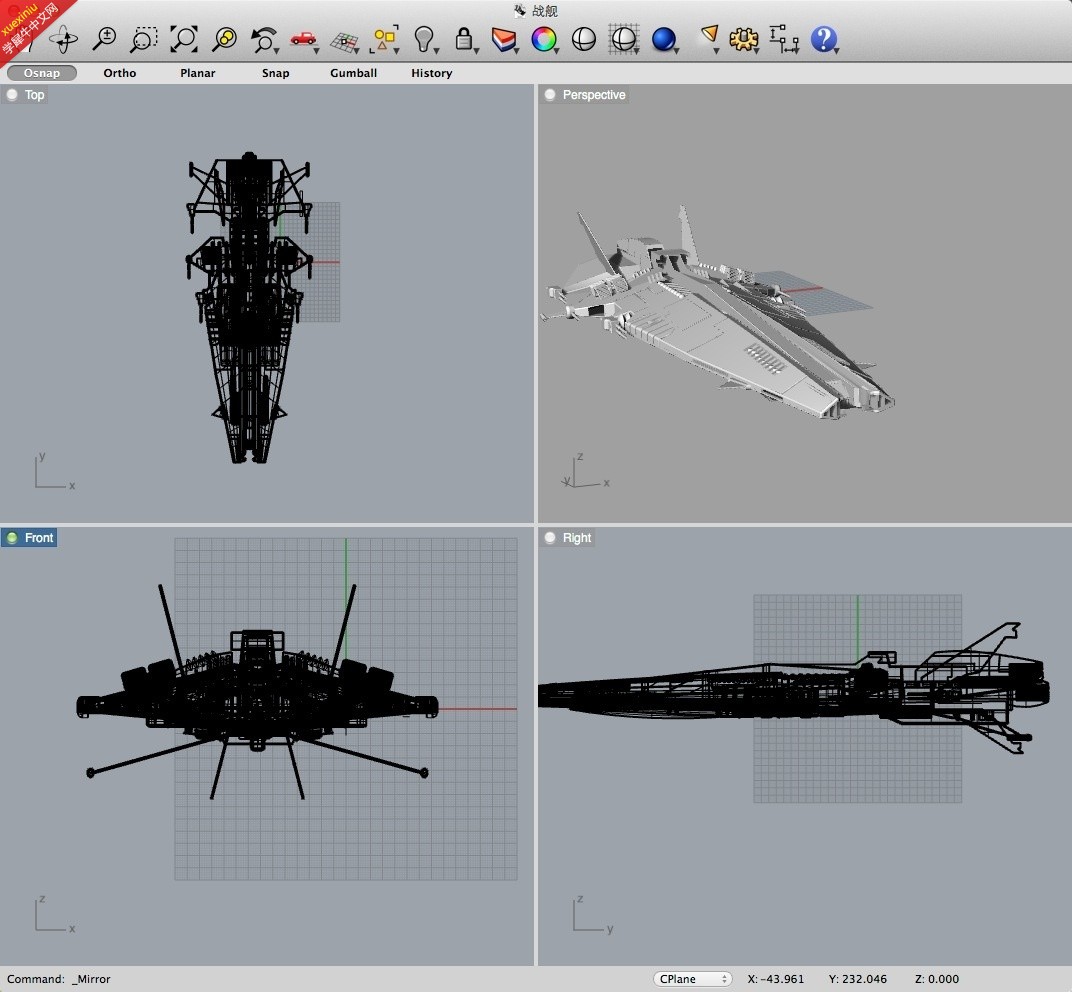The height and width of the screenshot is (992, 1072).
Task: Turn on Planar mode
Action: tap(198, 73)
